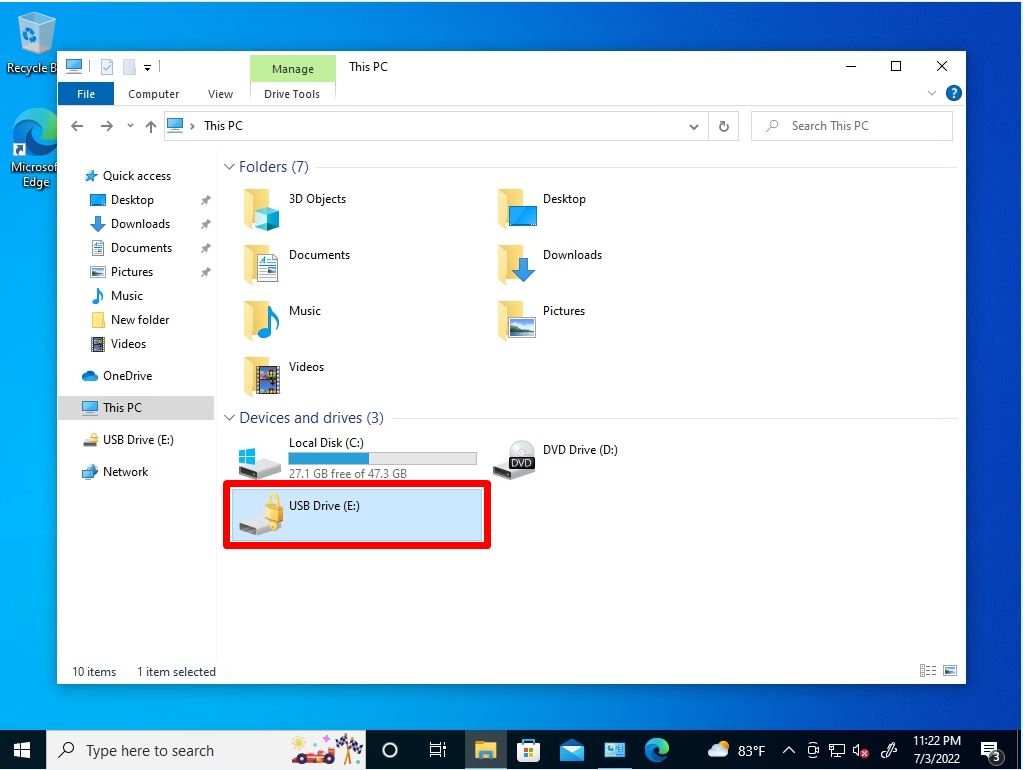
Task: Click the taskbar search box
Action: (206, 750)
